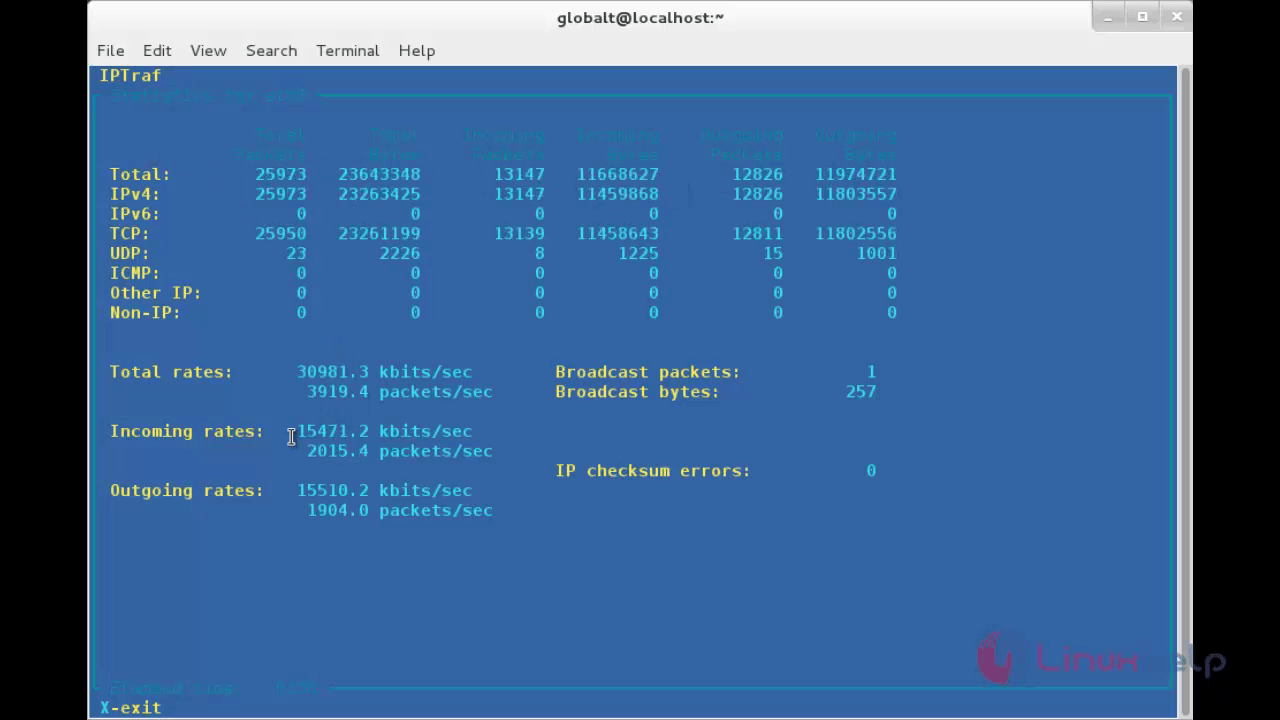1280x720 pixels.
Task: Open the Edit menu
Action: point(157,50)
